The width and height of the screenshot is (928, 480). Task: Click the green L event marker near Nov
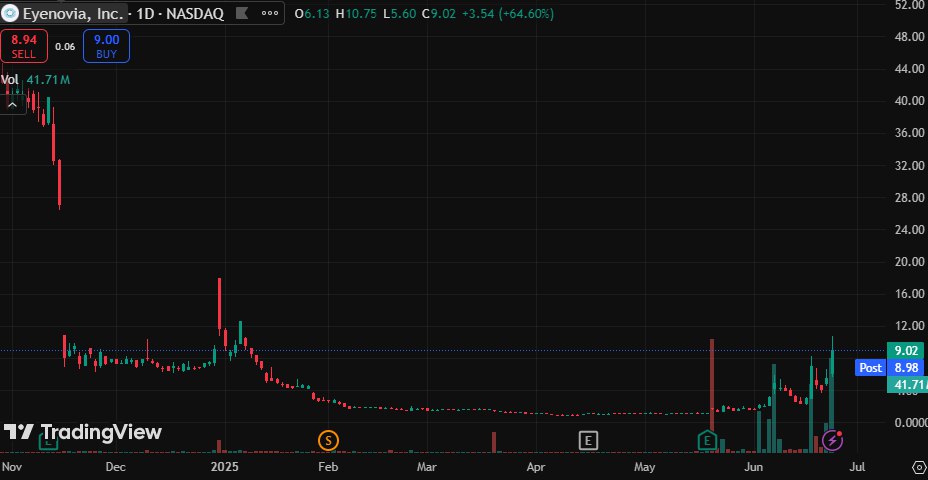tap(49, 441)
